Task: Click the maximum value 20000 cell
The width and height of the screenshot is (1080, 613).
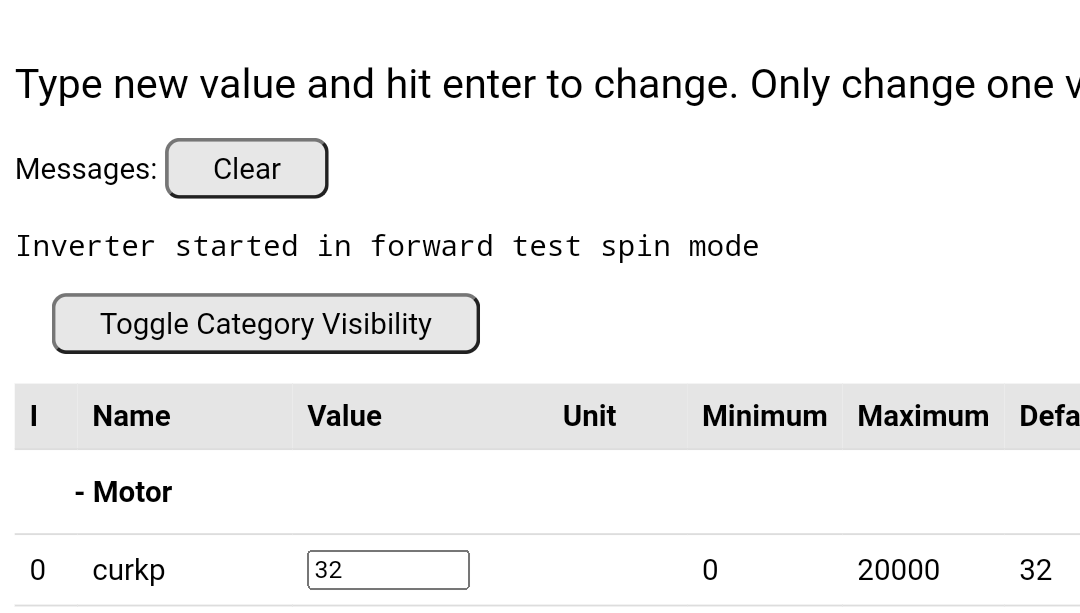Action: [898, 570]
